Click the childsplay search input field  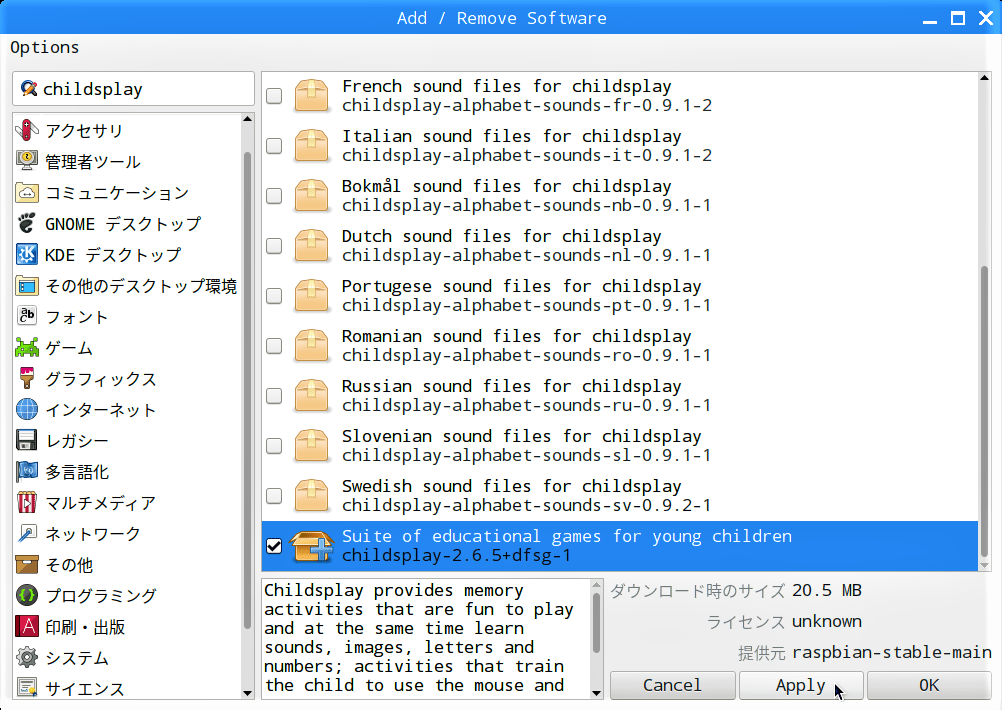pos(134,89)
